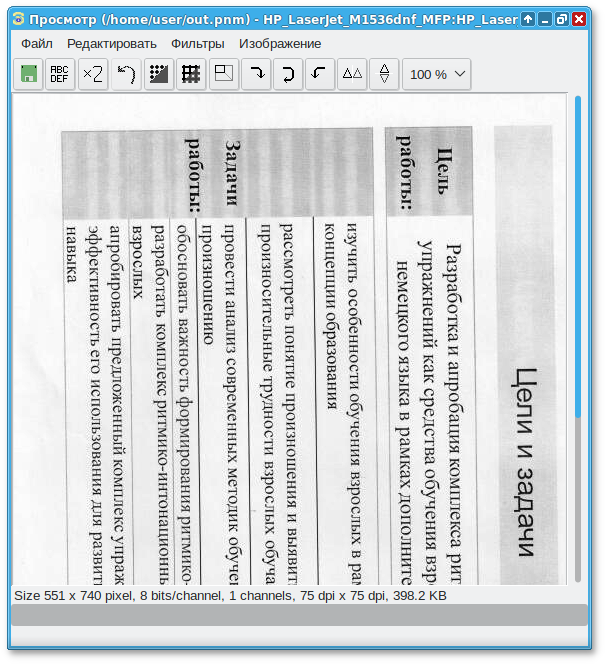This screenshot has width=605, height=664.
Task: Open the Редактировать menu
Action: 112,44
